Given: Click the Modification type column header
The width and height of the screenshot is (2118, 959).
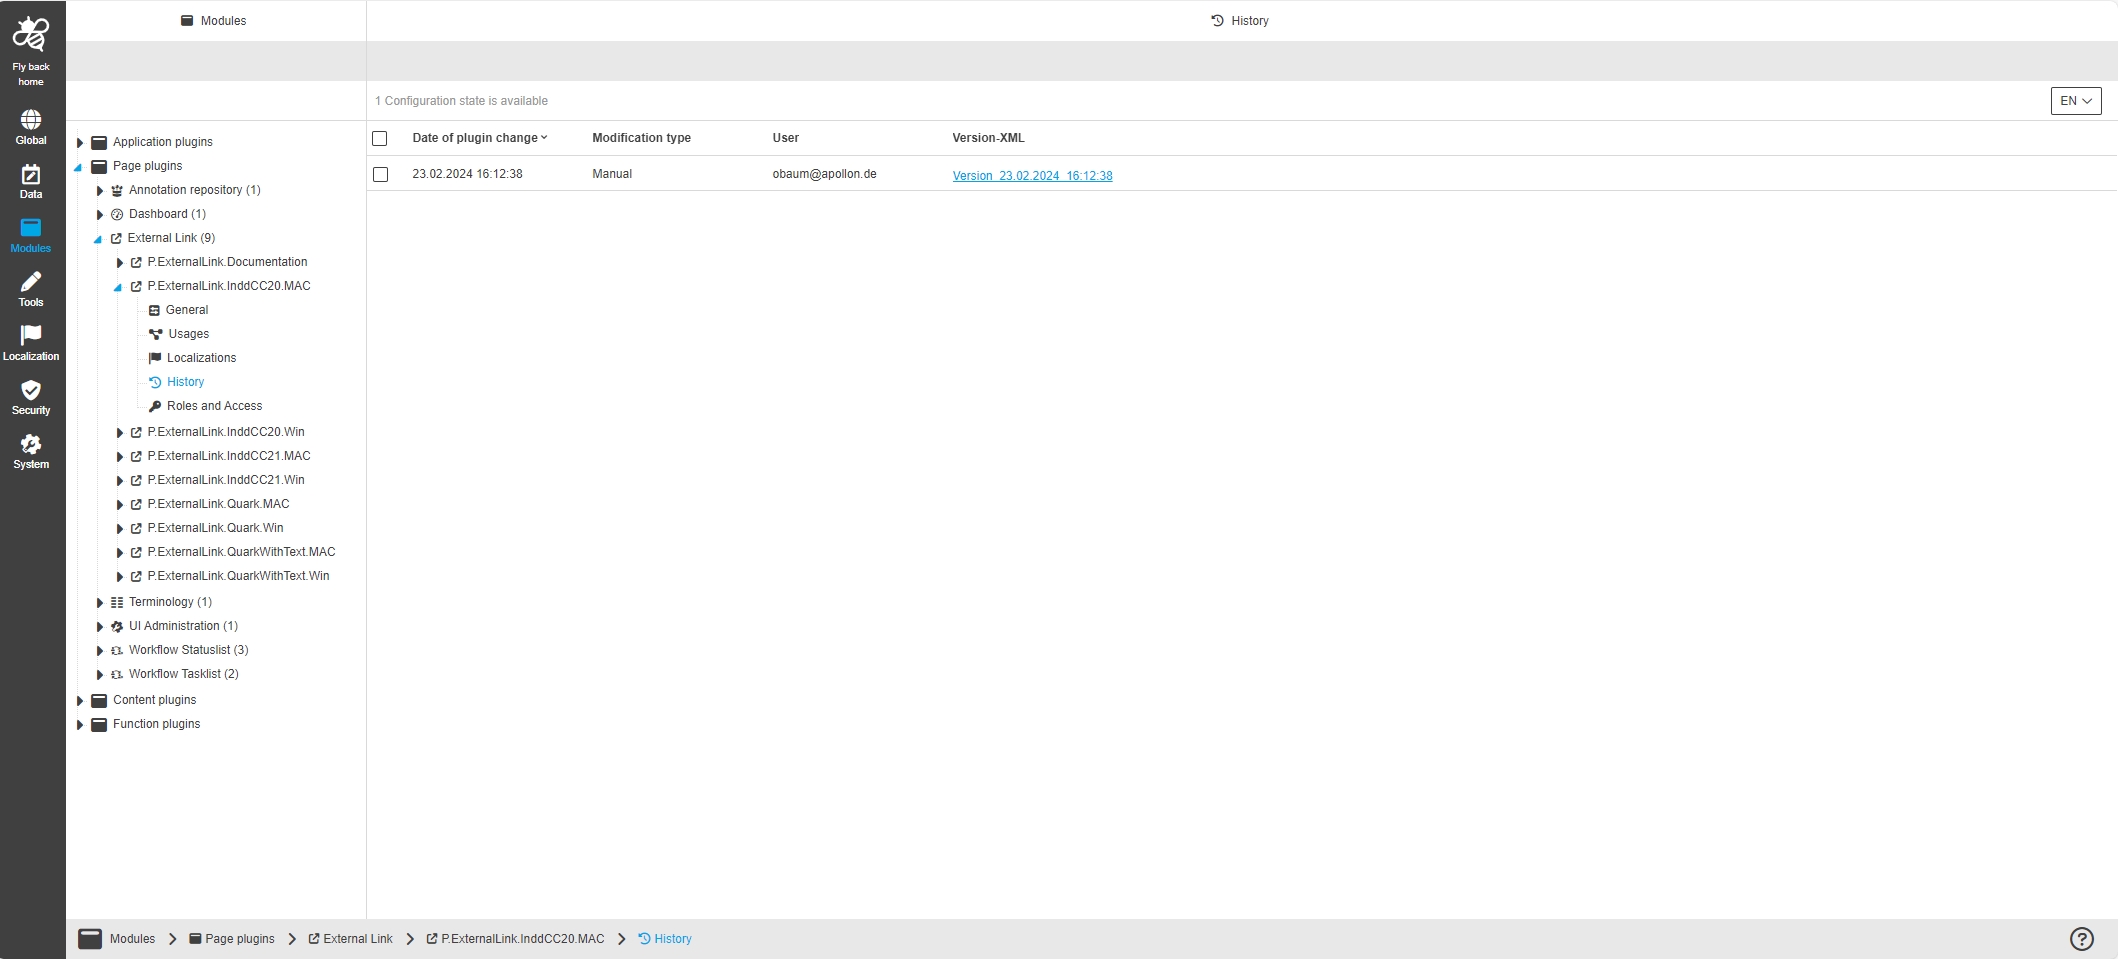Looking at the screenshot, I should pos(641,138).
